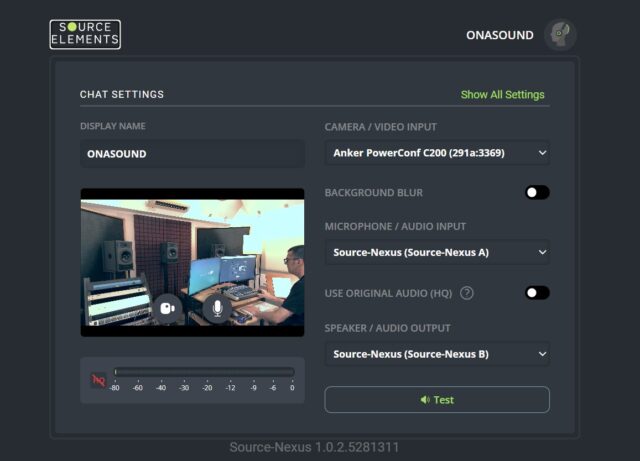Click the audio level meter bar
Image resolution: width=640 pixels, height=461 pixels.
coord(204,372)
